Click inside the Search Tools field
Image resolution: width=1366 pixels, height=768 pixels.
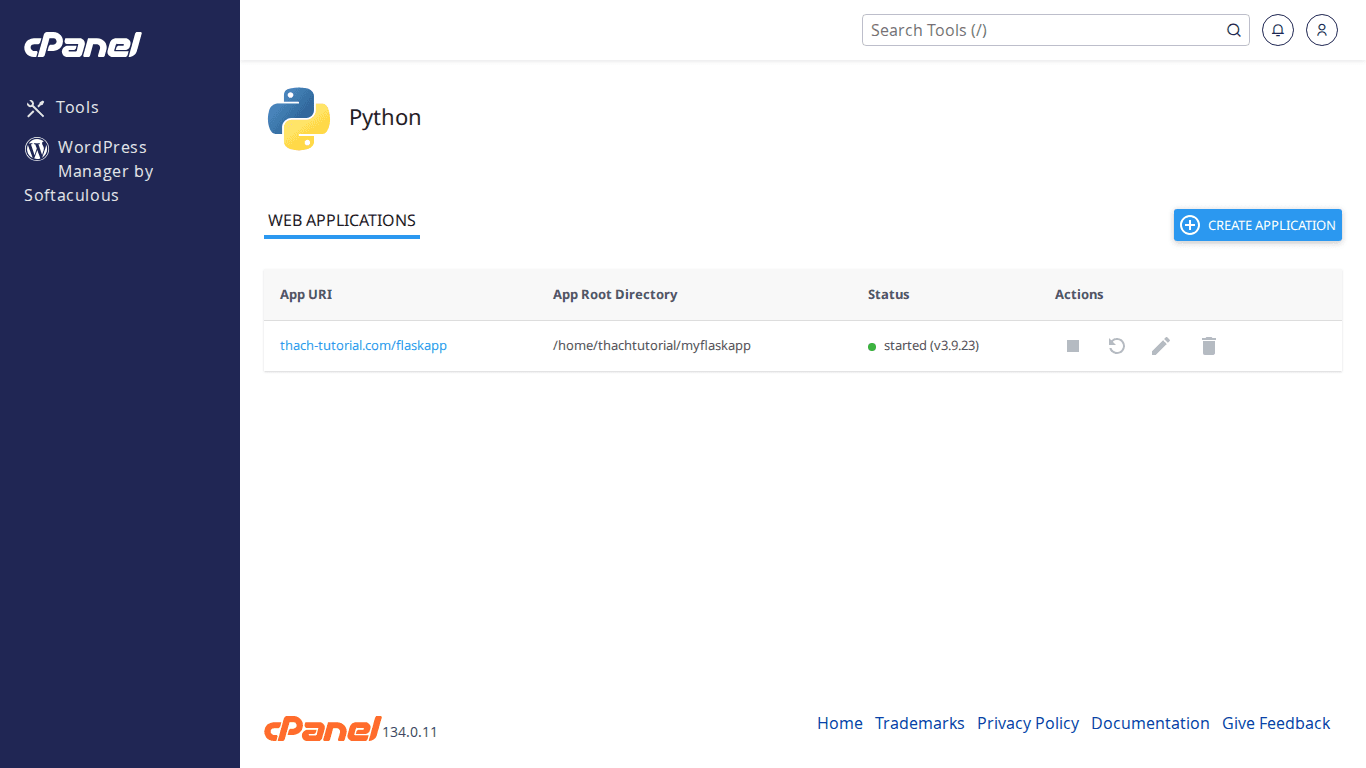tap(1040, 30)
